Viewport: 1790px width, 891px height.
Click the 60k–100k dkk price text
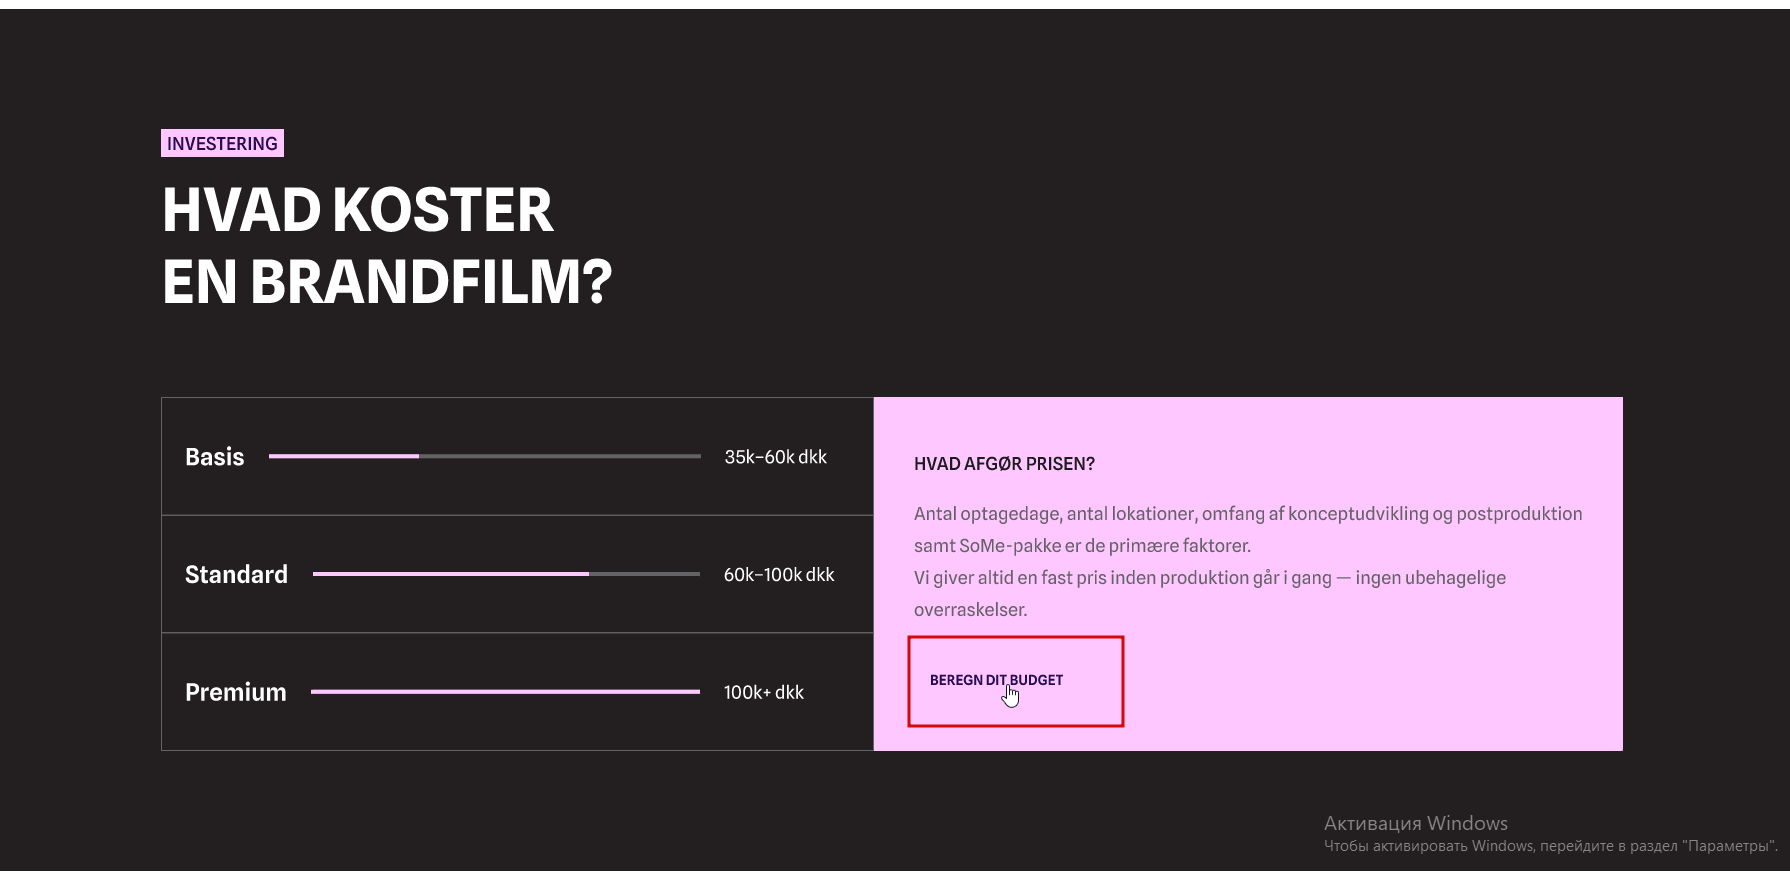click(x=778, y=575)
